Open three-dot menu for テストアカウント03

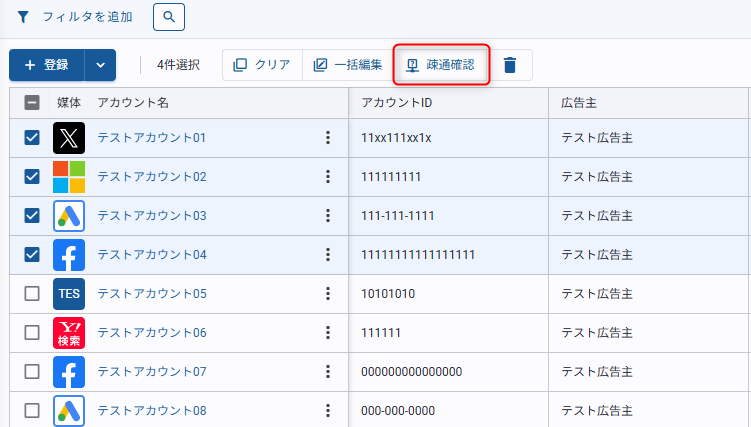pyautogui.click(x=327, y=216)
